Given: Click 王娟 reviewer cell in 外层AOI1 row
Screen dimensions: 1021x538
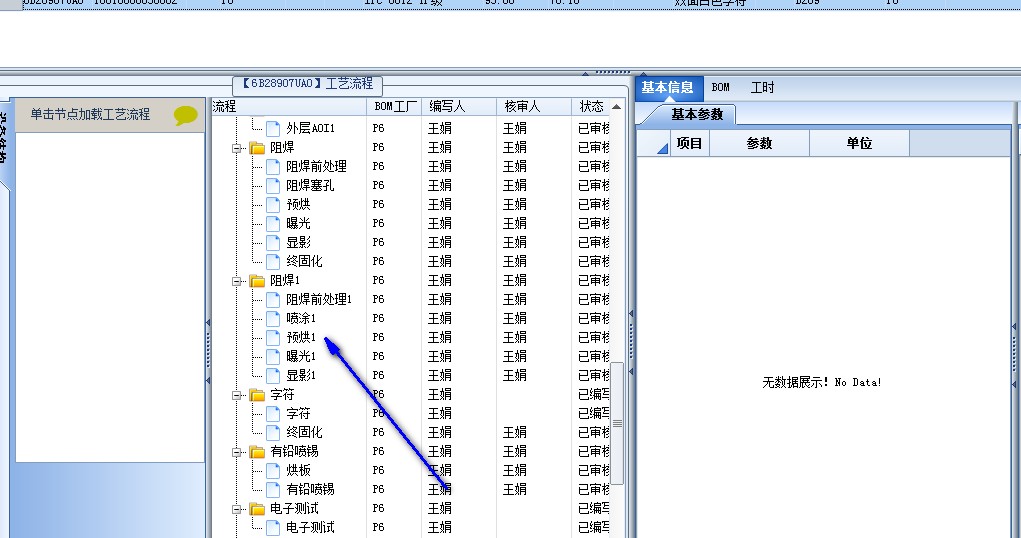Looking at the screenshot, I should click(514, 128).
